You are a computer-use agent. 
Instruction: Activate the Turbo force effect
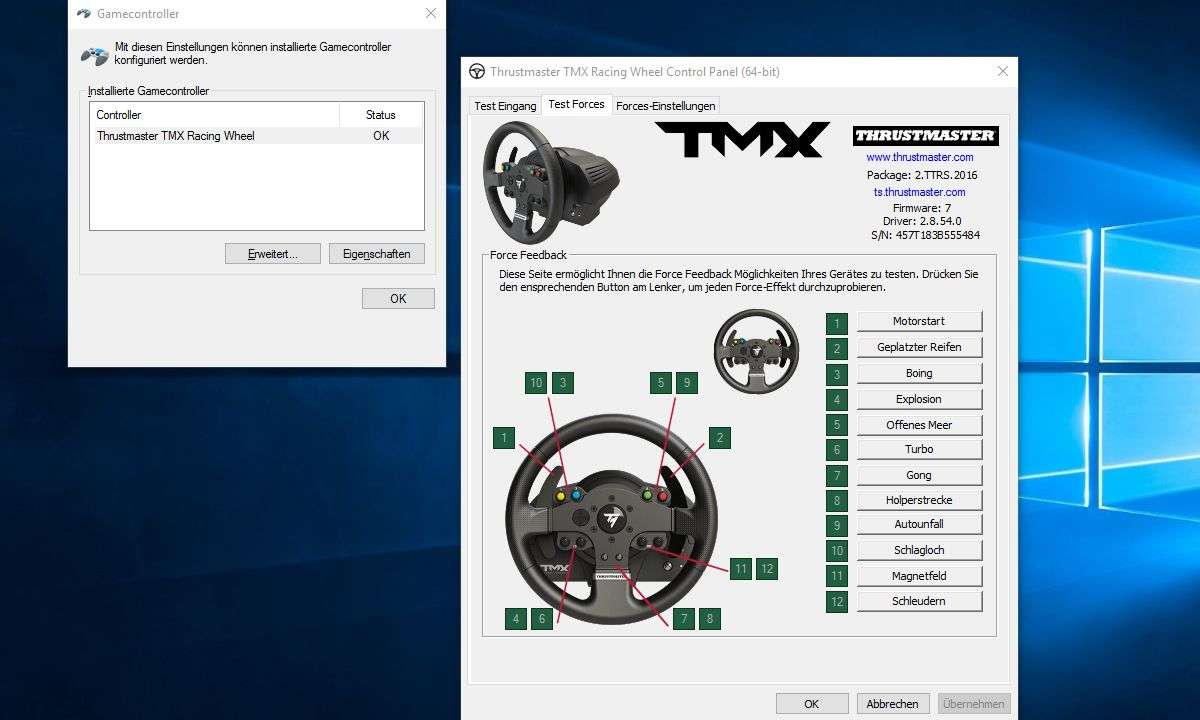click(919, 450)
